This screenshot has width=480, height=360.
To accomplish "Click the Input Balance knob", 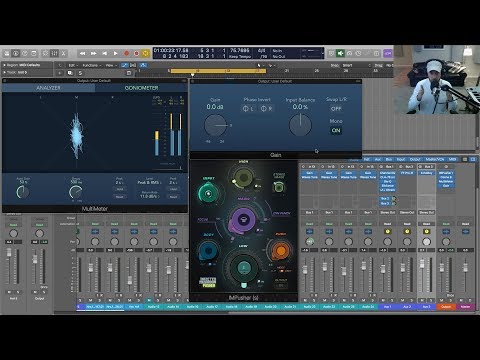I will [300, 125].
